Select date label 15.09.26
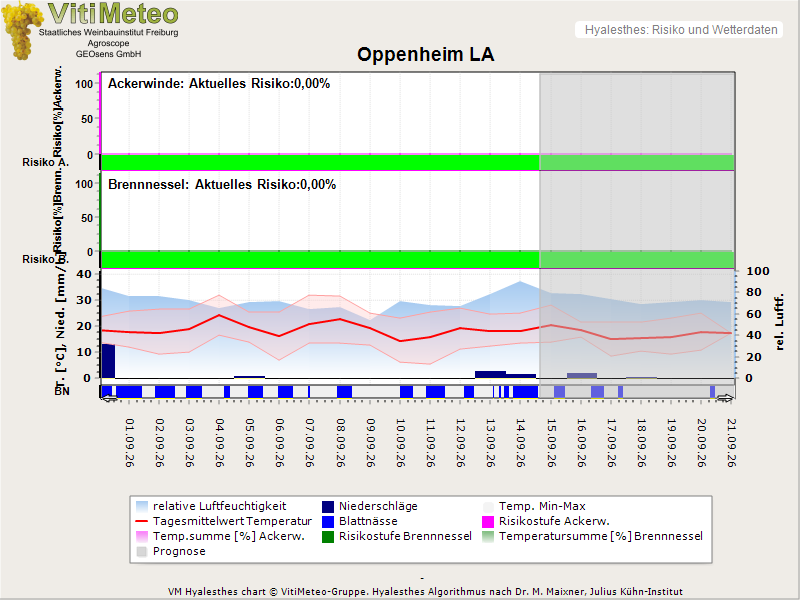Image resolution: width=800 pixels, height=600 pixels. [x=551, y=442]
